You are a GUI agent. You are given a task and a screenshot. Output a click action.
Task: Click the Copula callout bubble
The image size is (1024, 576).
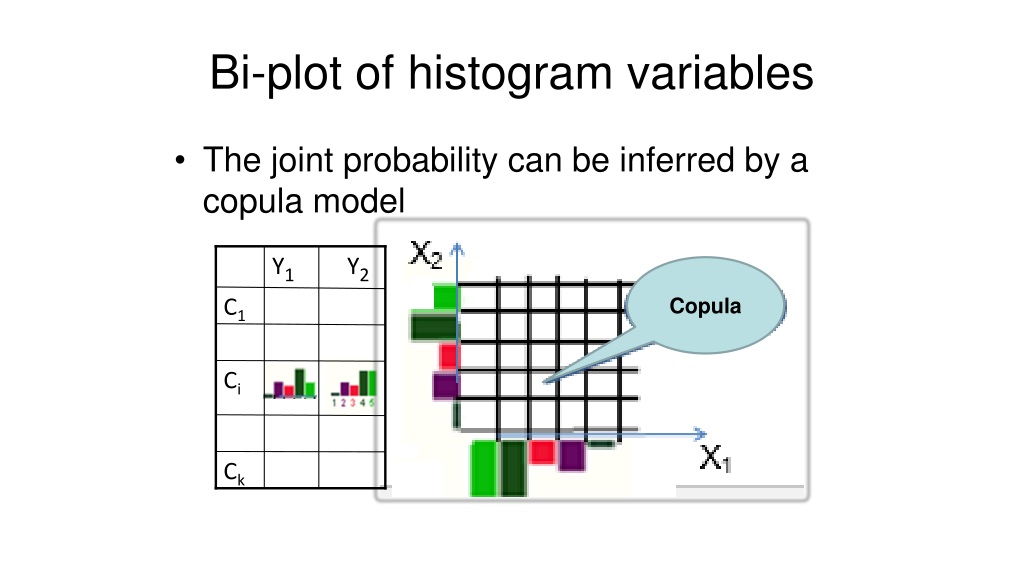coord(705,307)
